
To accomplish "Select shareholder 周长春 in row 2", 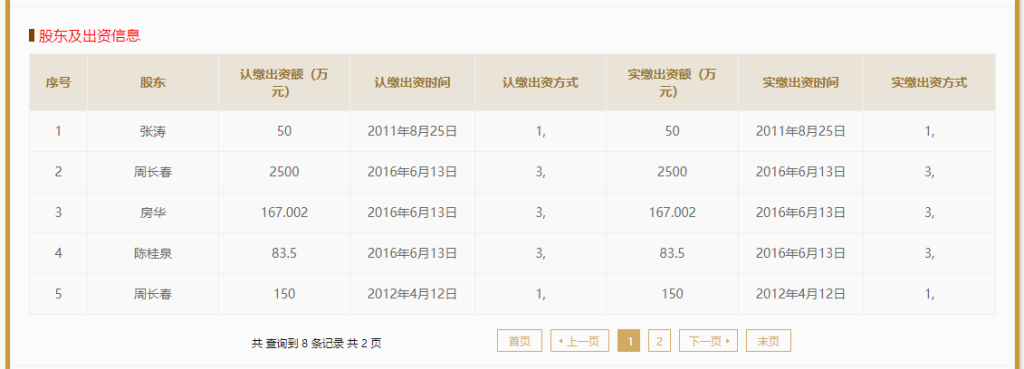I will point(153,172).
